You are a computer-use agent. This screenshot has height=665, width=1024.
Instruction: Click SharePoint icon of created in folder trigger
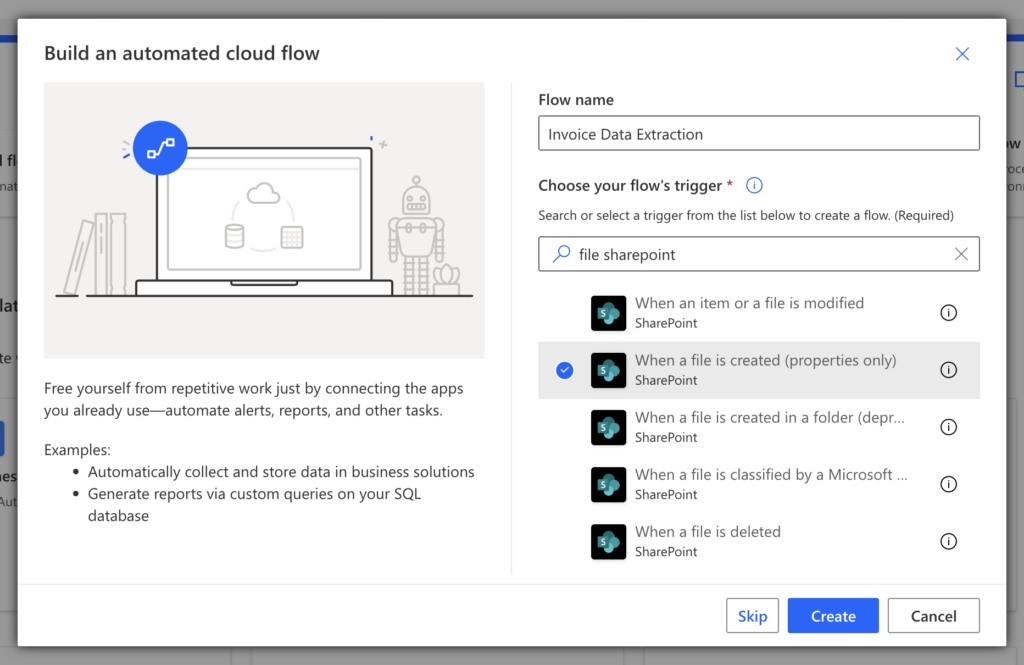point(608,427)
